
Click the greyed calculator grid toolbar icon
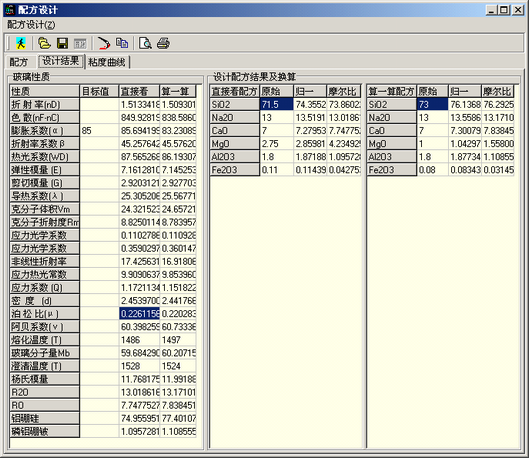pyautogui.click(x=80, y=43)
